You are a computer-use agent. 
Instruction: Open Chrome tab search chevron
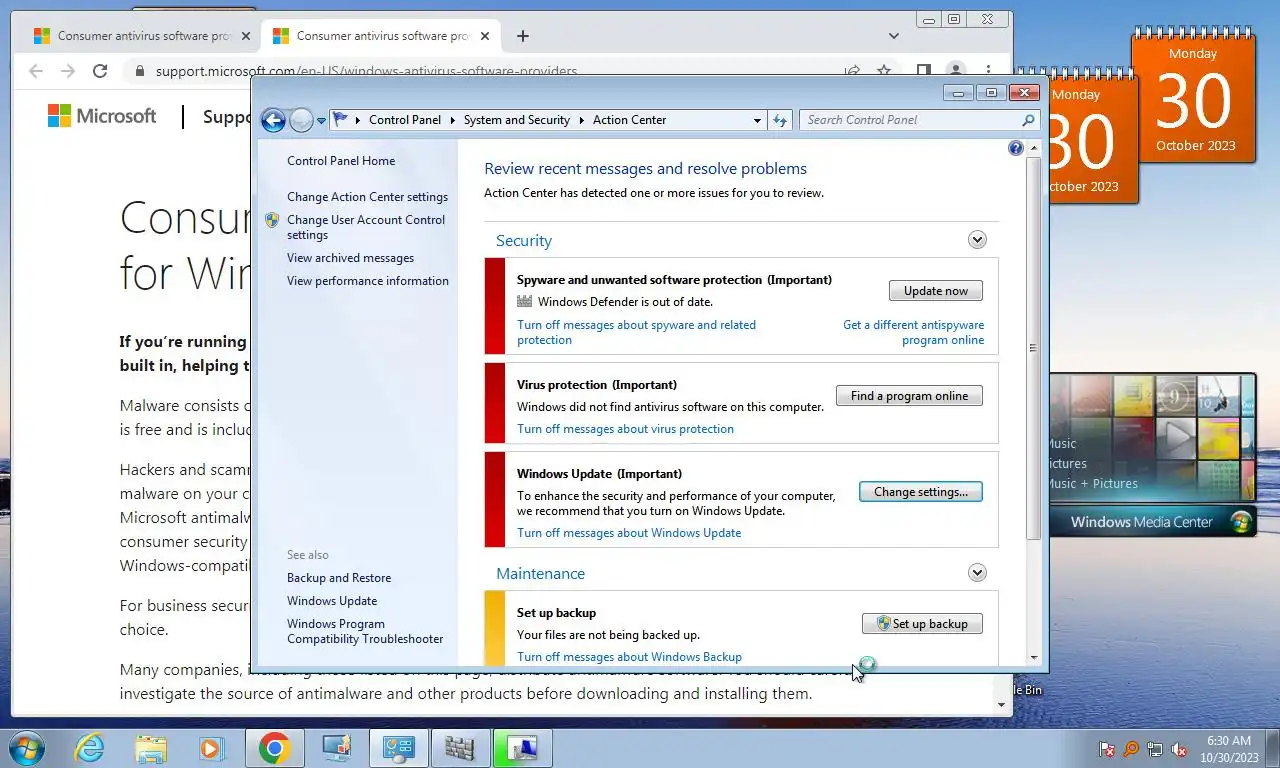click(x=893, y=36)
